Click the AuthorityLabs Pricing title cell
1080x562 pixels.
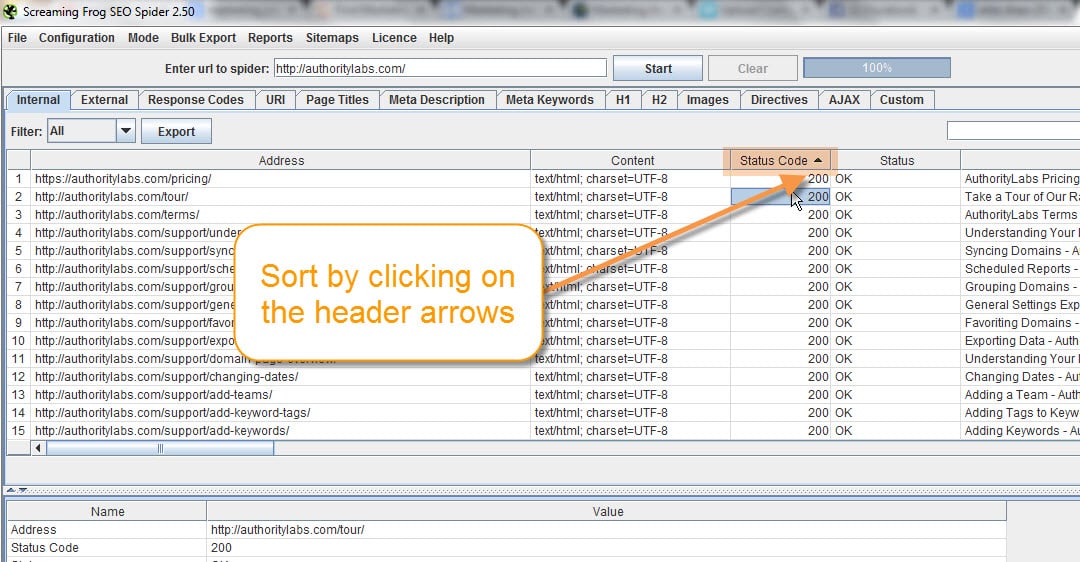[x=1021, y=178]
